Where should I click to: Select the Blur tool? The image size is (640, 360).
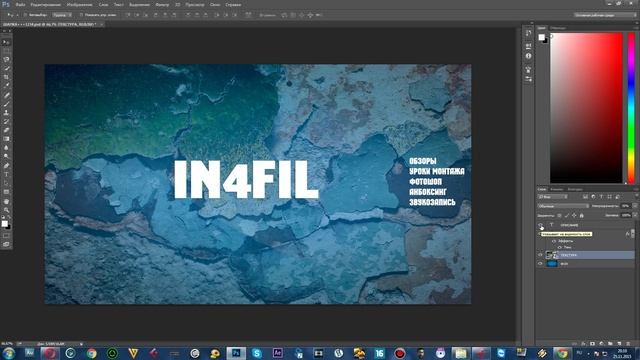(x=6, y=148)
